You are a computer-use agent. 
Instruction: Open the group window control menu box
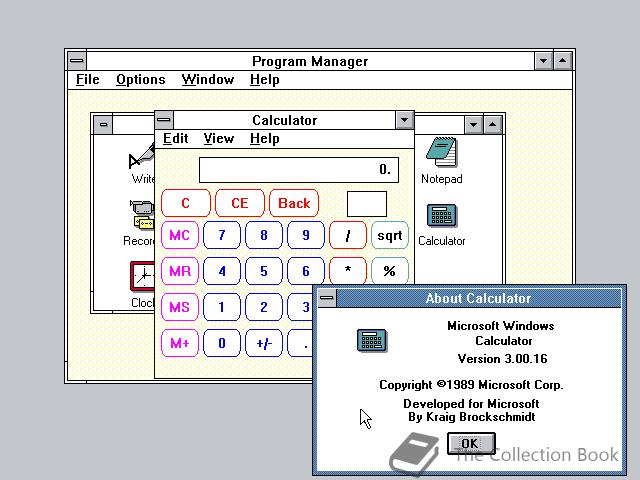tap(103, 124)
